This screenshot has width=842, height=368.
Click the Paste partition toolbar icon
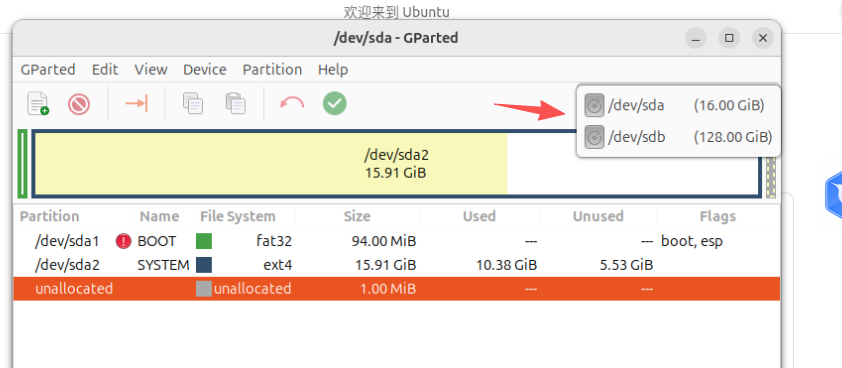click(x=235, y=103)
